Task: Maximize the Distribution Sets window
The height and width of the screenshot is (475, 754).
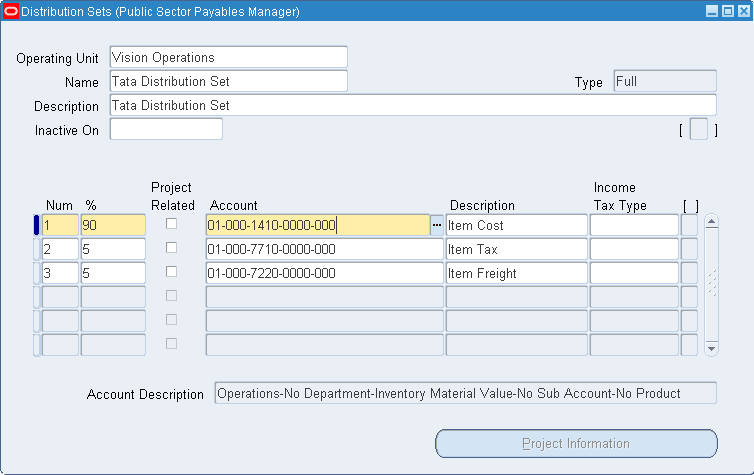Action: pyautogui.click(x=727, y=12)
